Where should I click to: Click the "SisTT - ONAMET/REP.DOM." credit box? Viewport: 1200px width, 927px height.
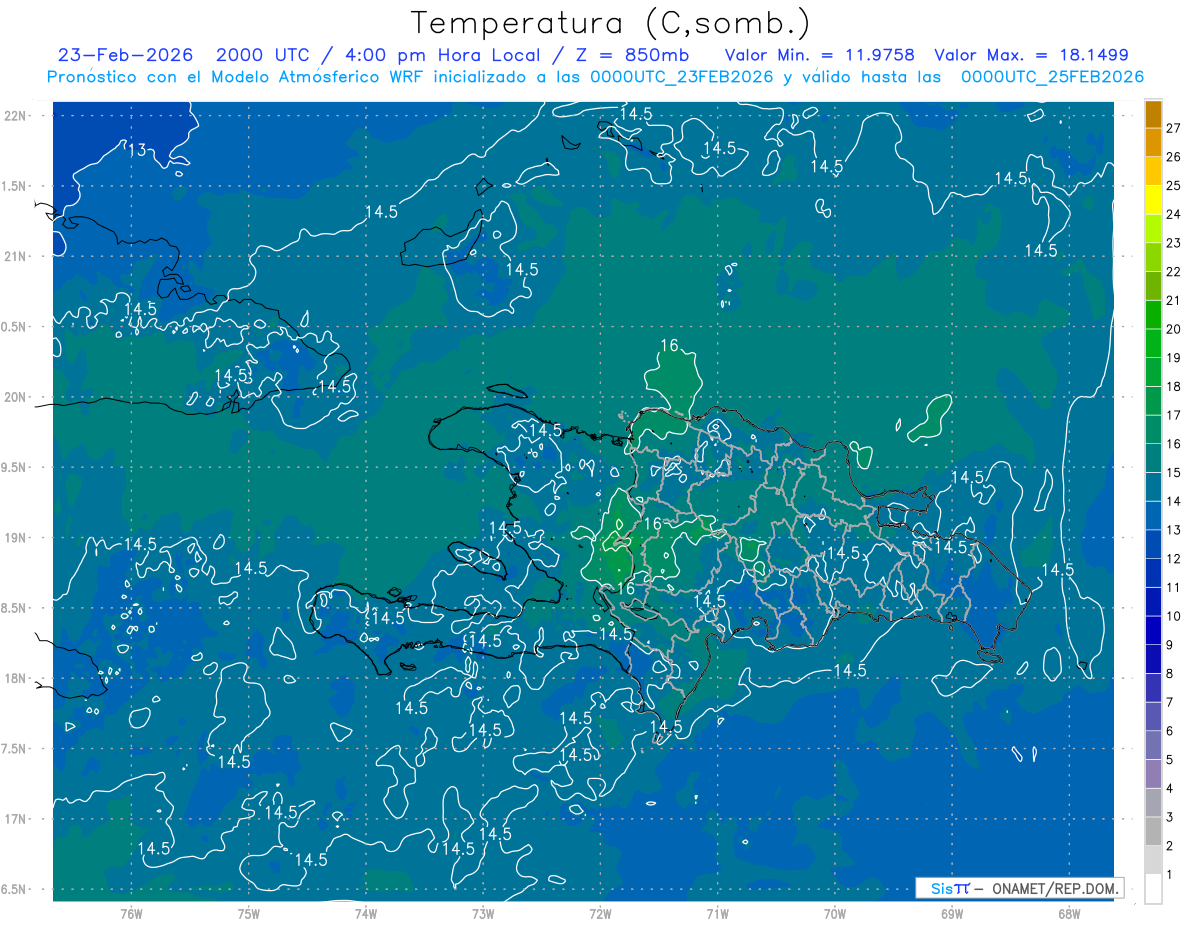click(x=1019, y=888)
